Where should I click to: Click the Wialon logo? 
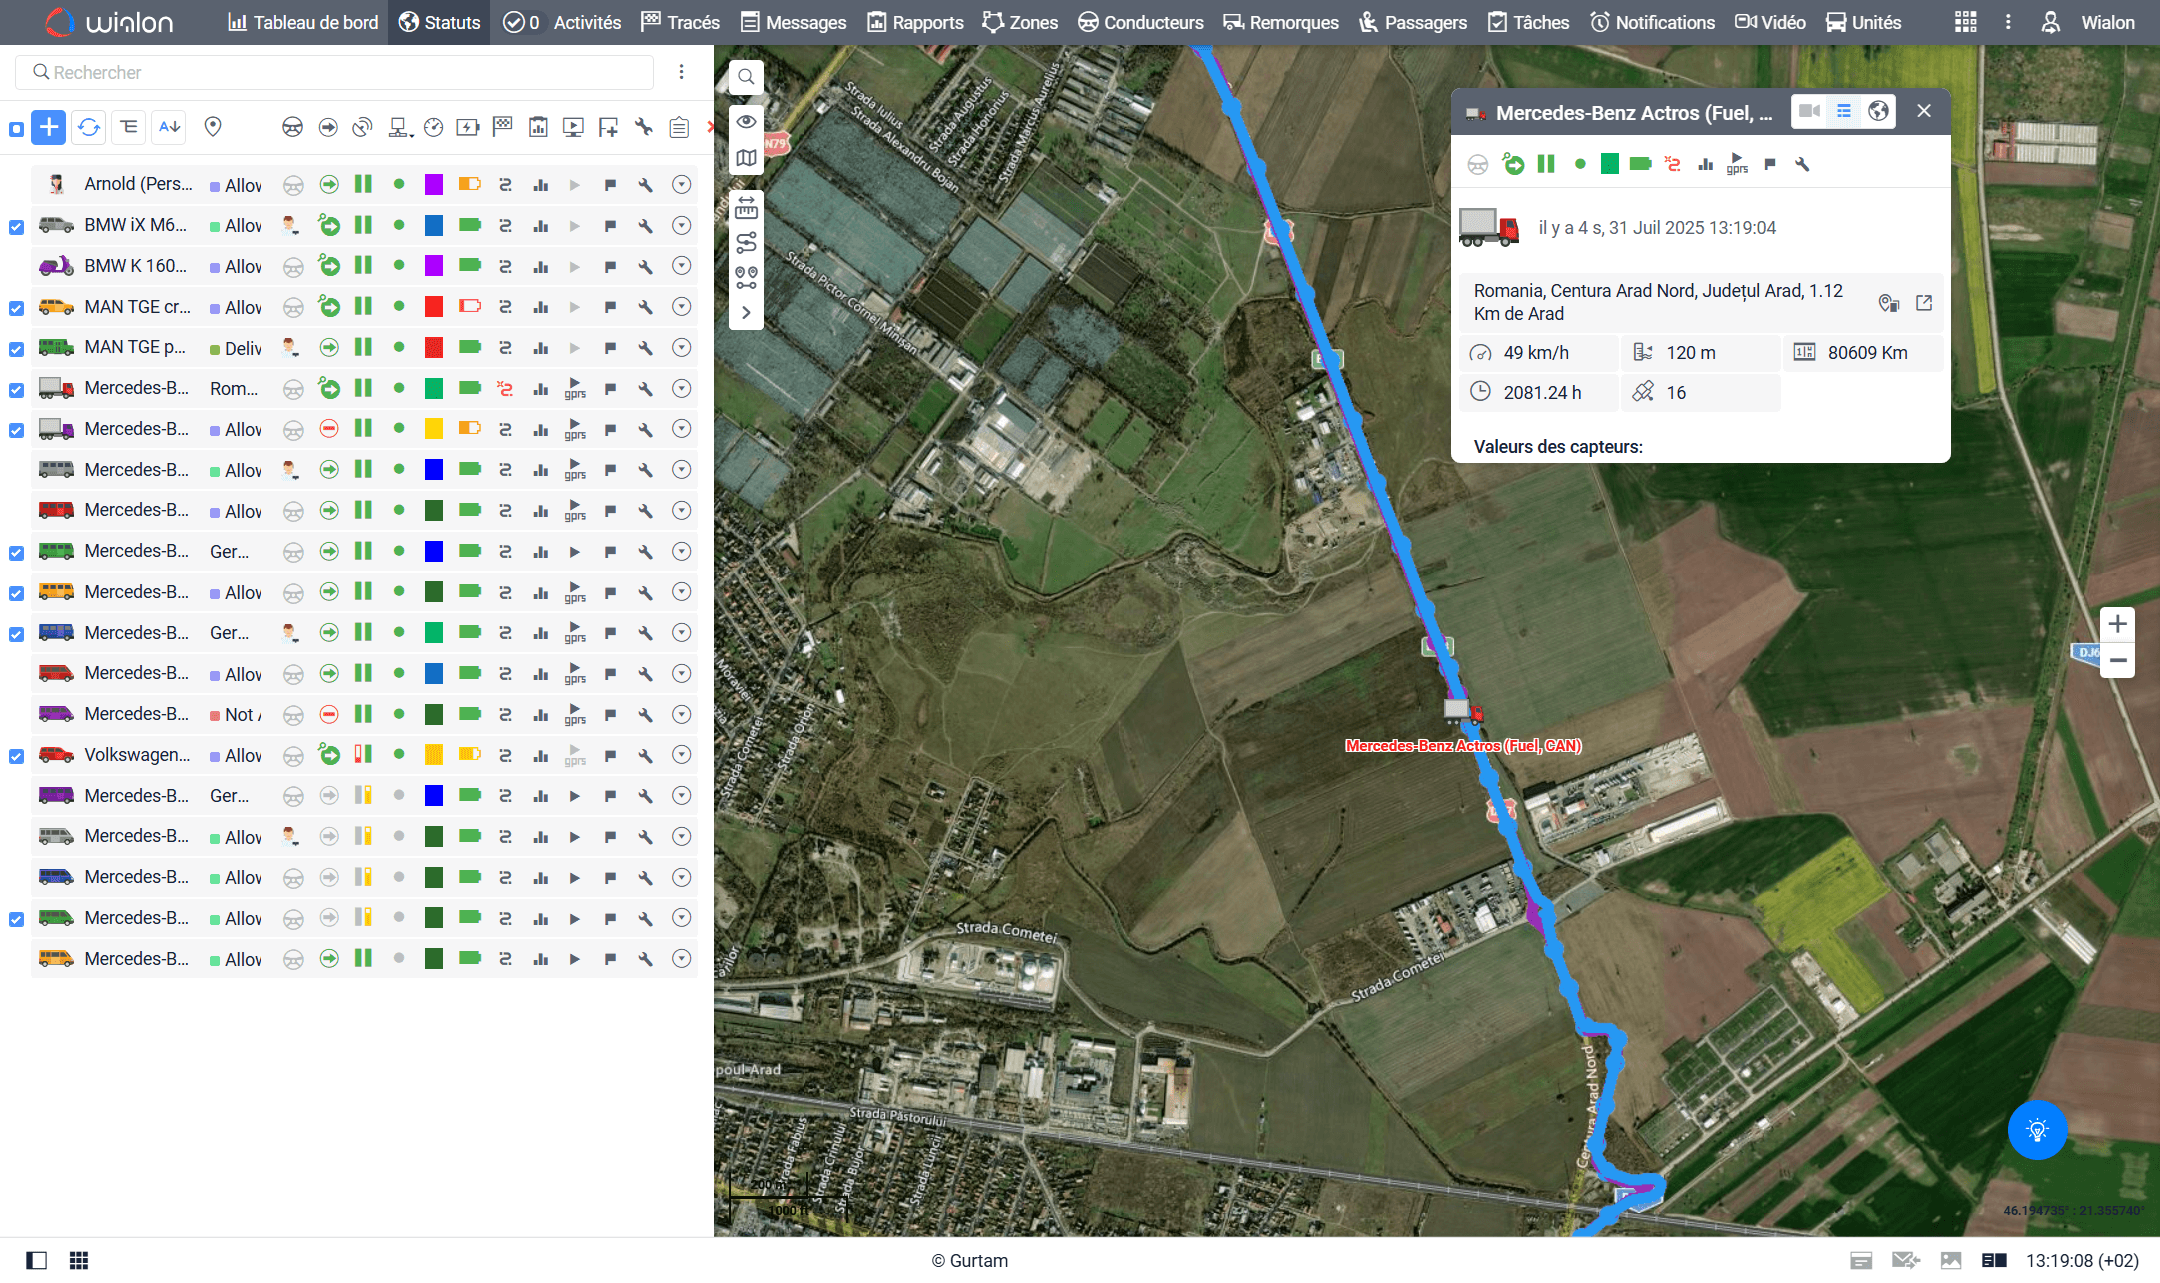pyautogui.click(x=109, y=22)
